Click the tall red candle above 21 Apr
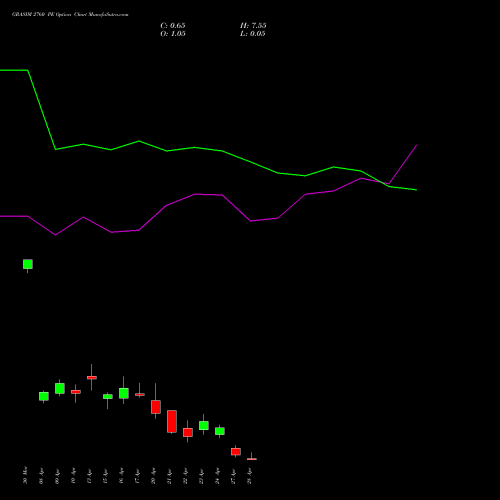The image size is (500, 500). coord(172,421)
